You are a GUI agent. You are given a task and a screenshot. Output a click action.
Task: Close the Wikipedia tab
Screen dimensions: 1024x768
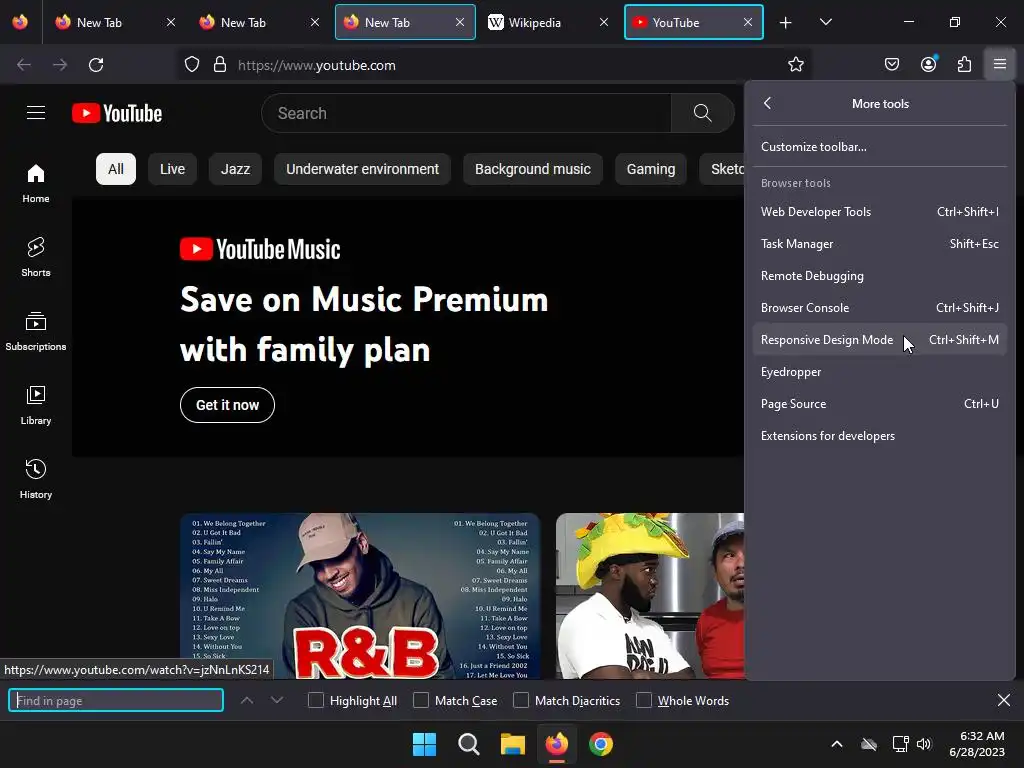(x=603, y=22)
